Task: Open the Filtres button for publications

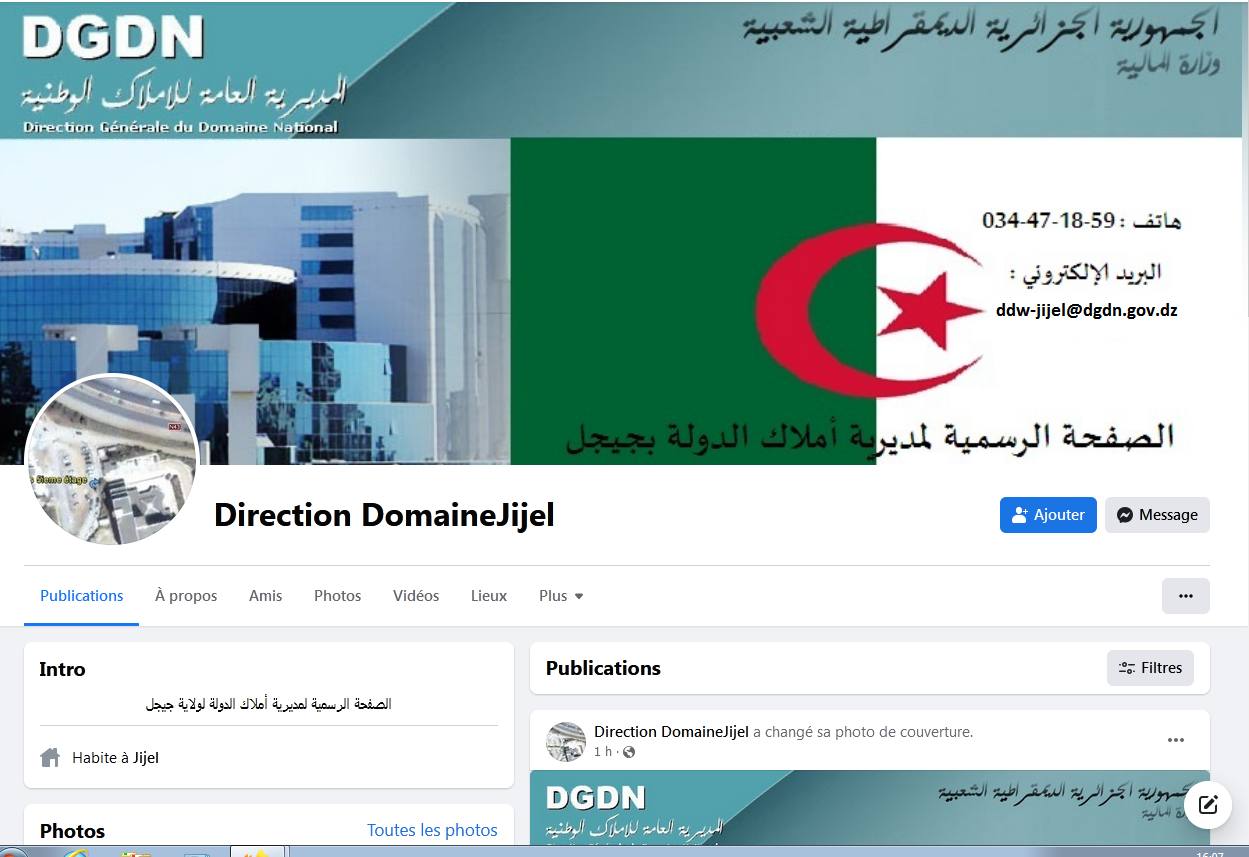Action: 1150,668
